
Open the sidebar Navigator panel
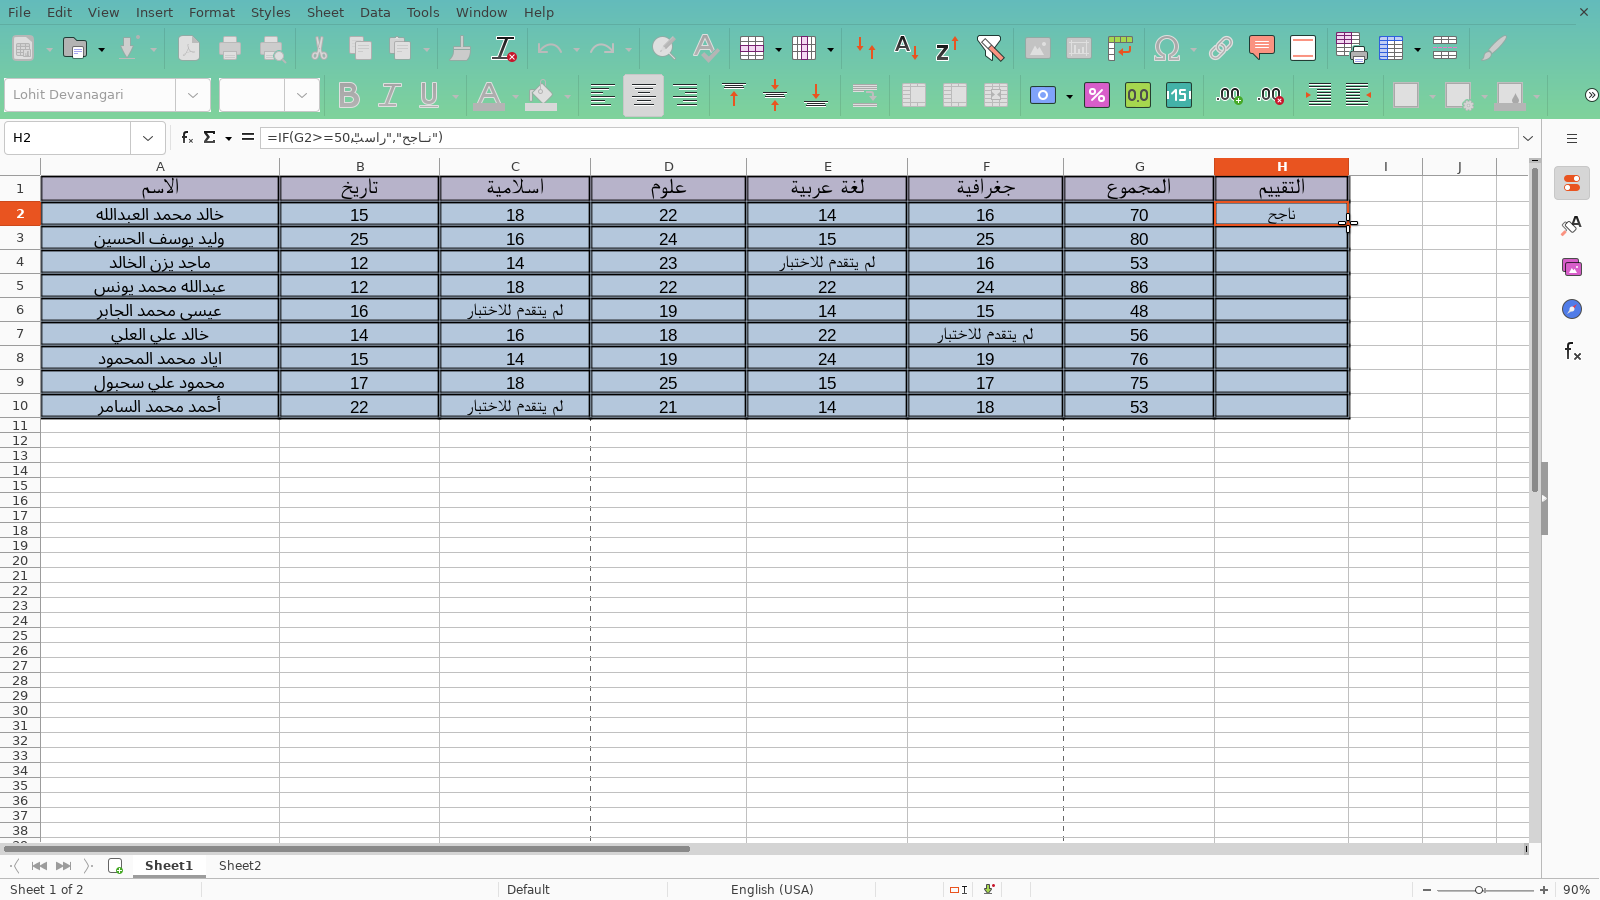(1572, 309)
